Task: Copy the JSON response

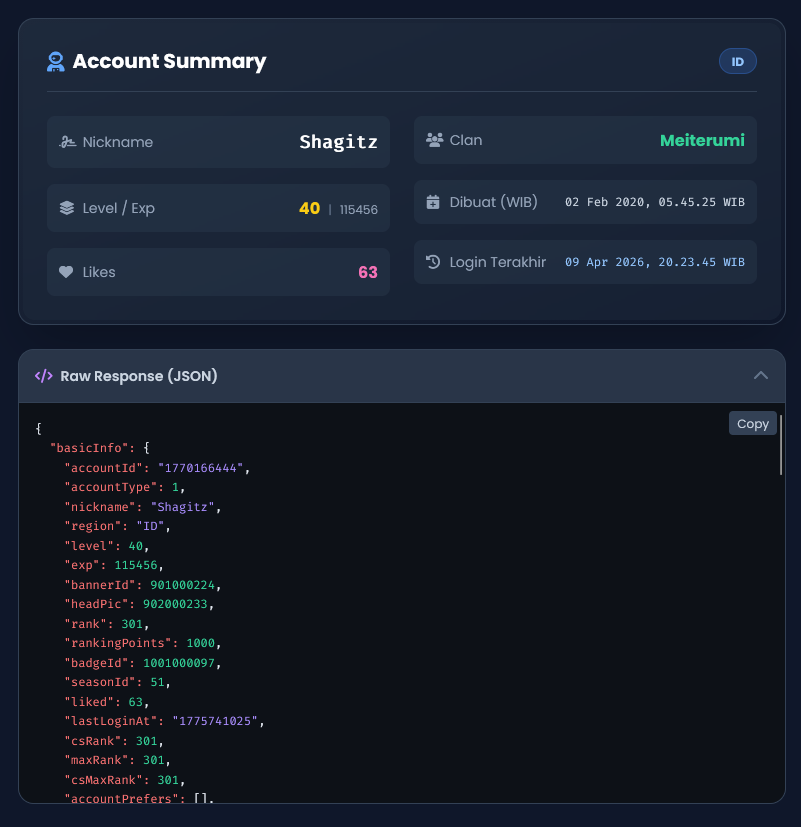Action: point(752,424)
